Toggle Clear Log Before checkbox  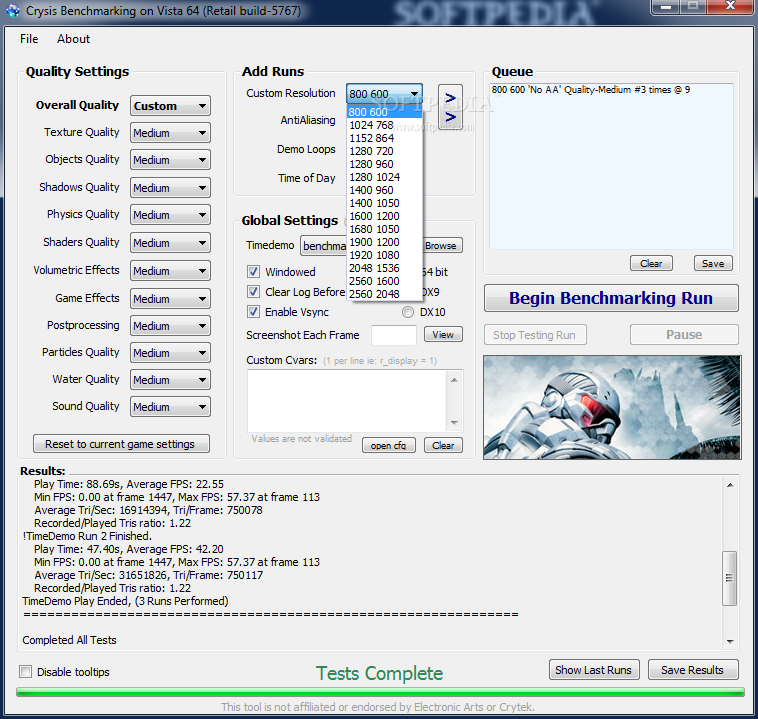(253, 292)
